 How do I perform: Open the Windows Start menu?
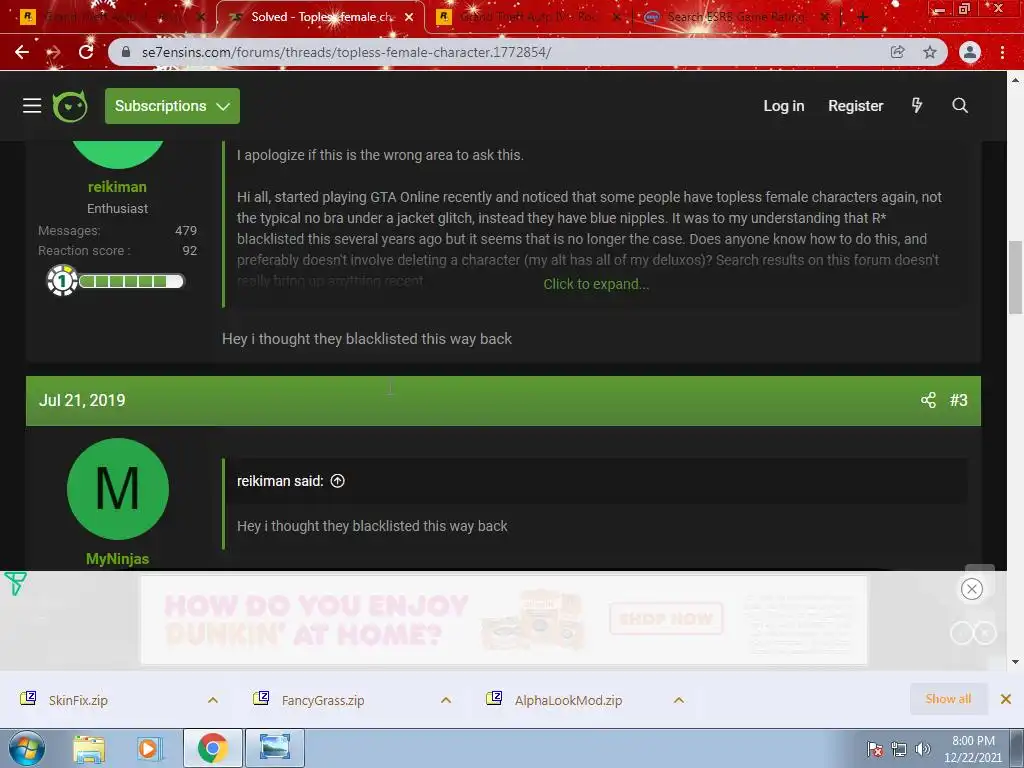tap(27, 748)
